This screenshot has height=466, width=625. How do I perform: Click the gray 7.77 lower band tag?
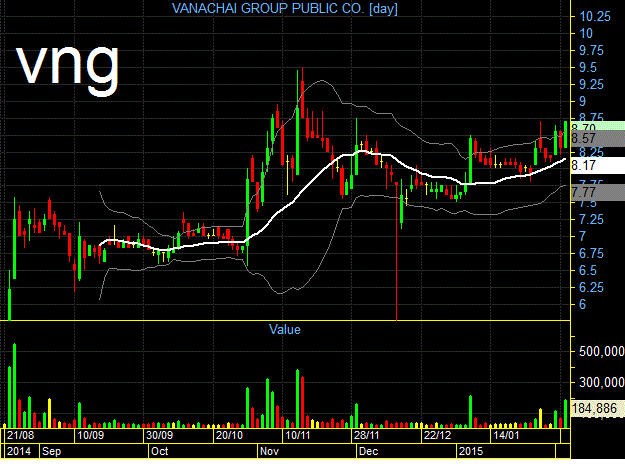598,193
